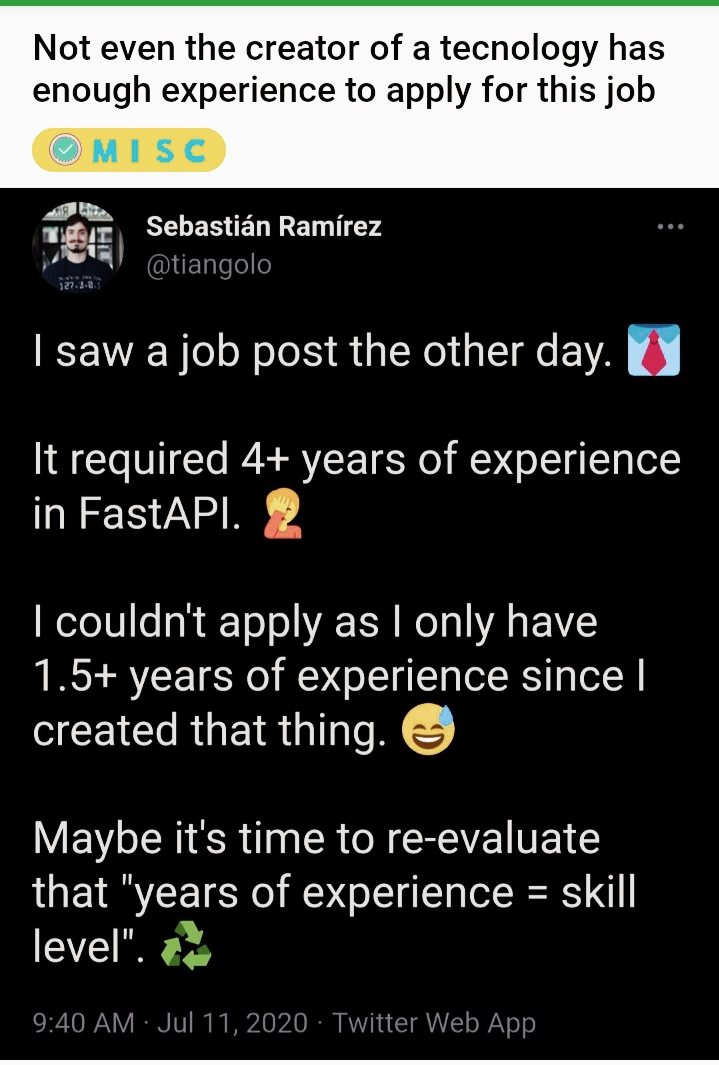Image resolution: width=719 pixels, height=1065 pixels.
Task: Click the "Maybe it's time to re-evaluate" paragraph
Action: [334, 891]
